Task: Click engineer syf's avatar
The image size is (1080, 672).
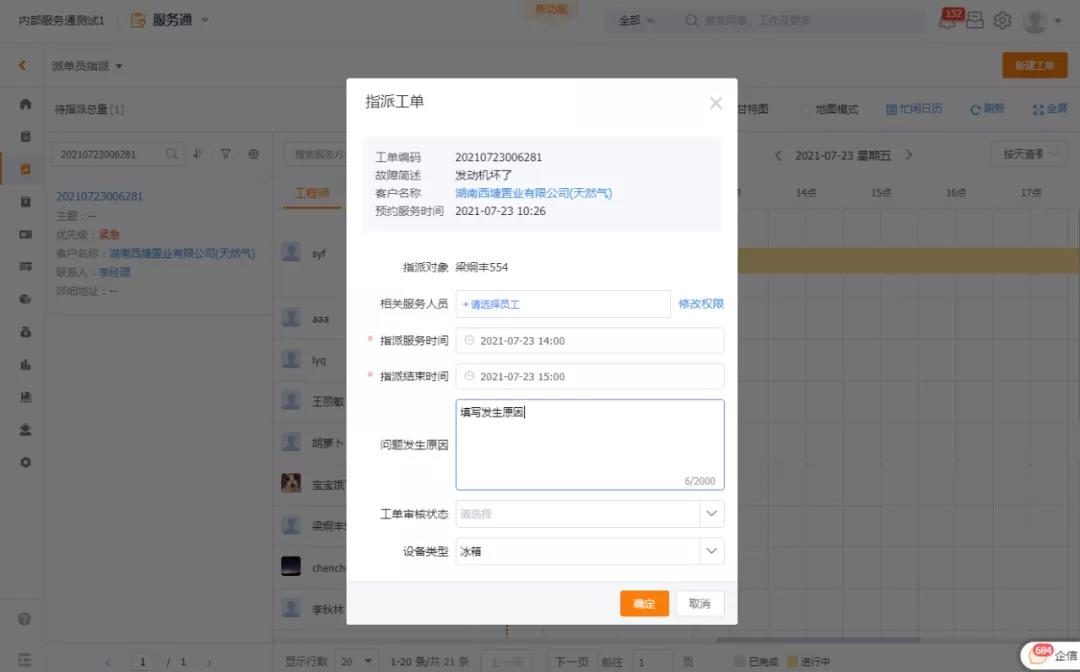Action: [x=291, y=252]
